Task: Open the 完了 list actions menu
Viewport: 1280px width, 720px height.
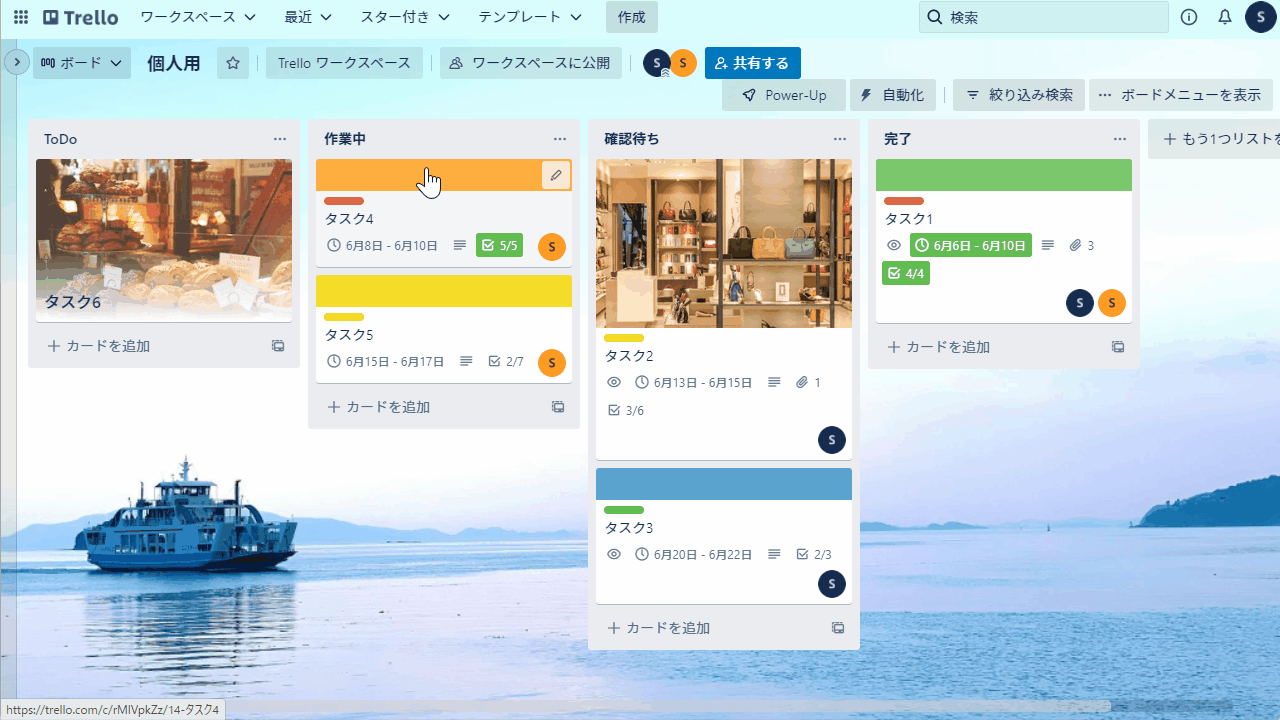Action: point(1120,139)
